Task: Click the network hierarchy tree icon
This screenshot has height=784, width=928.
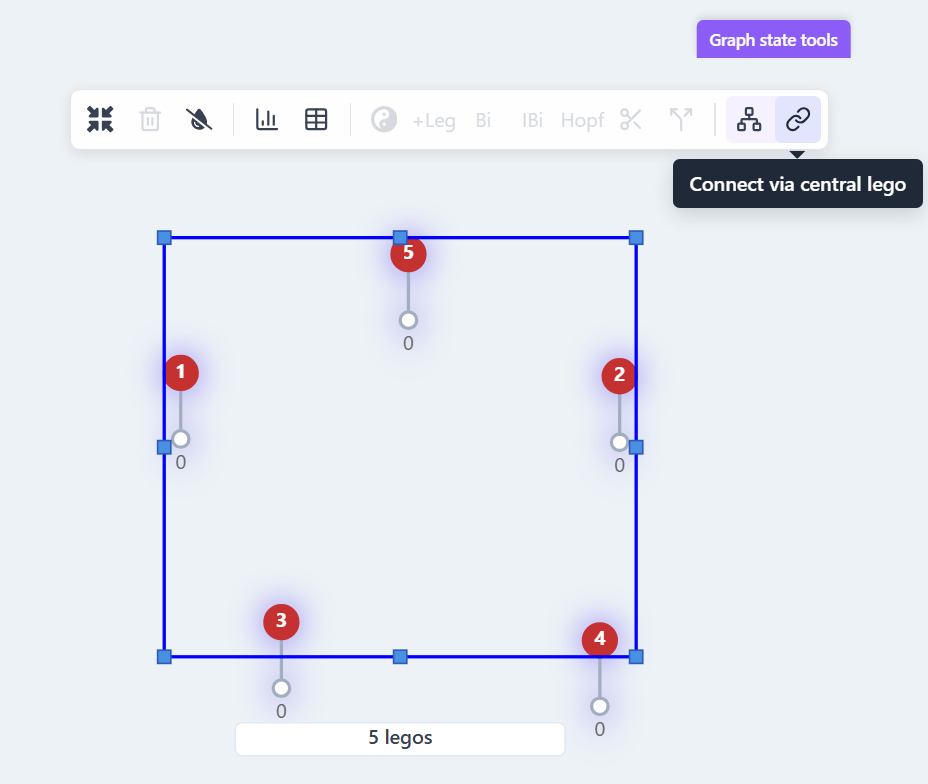Action: tap(749, 120)
